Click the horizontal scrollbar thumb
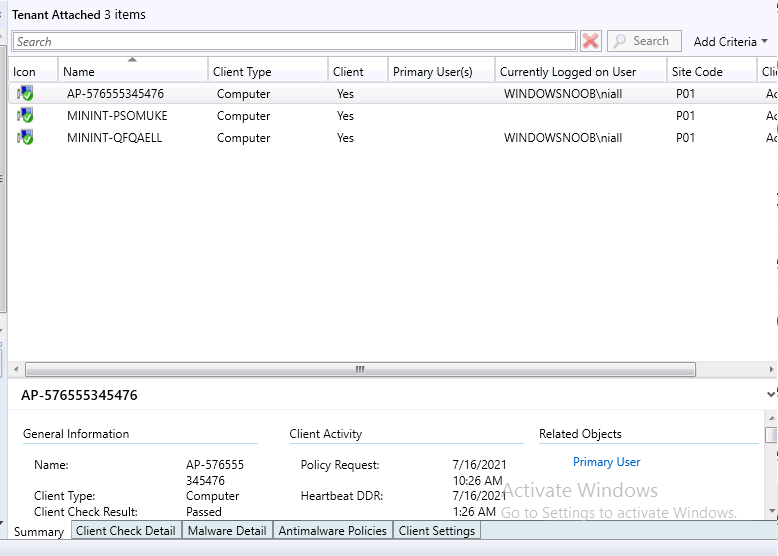Viewport: 778px width, 556px height. [360, 369]
